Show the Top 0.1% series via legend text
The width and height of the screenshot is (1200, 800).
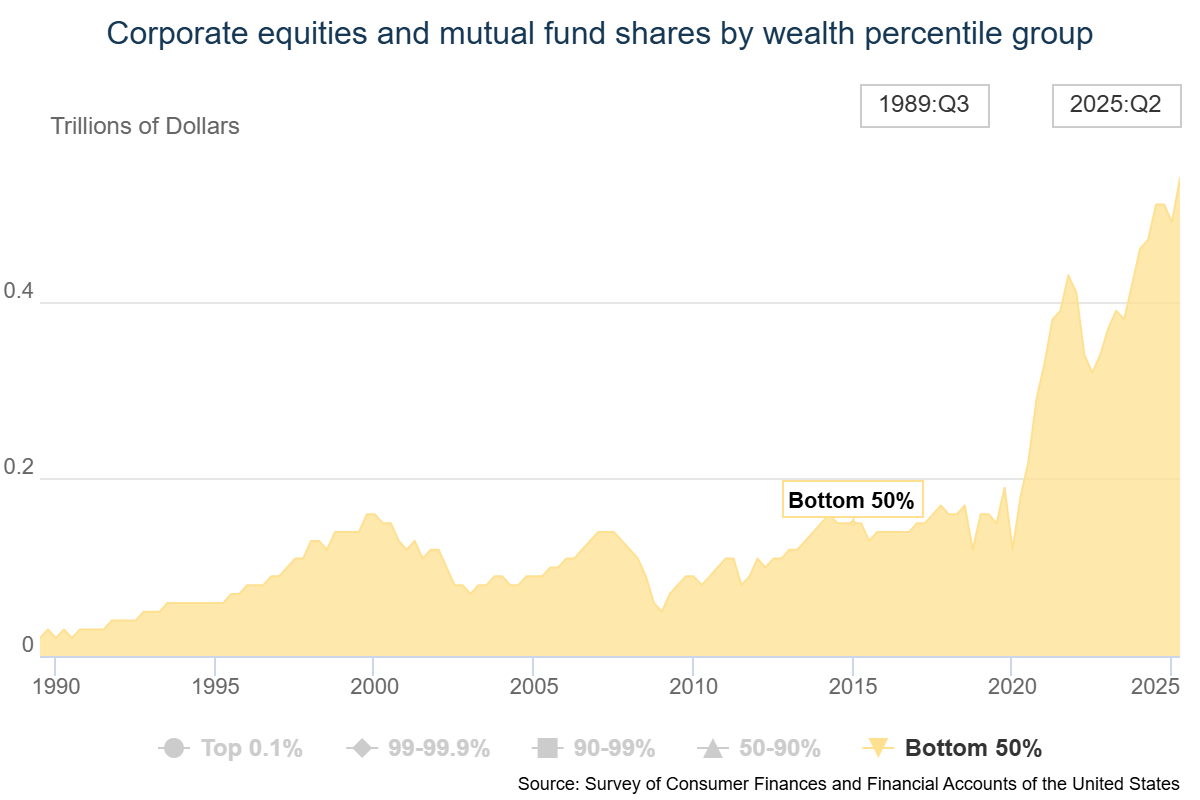(251, 748)
